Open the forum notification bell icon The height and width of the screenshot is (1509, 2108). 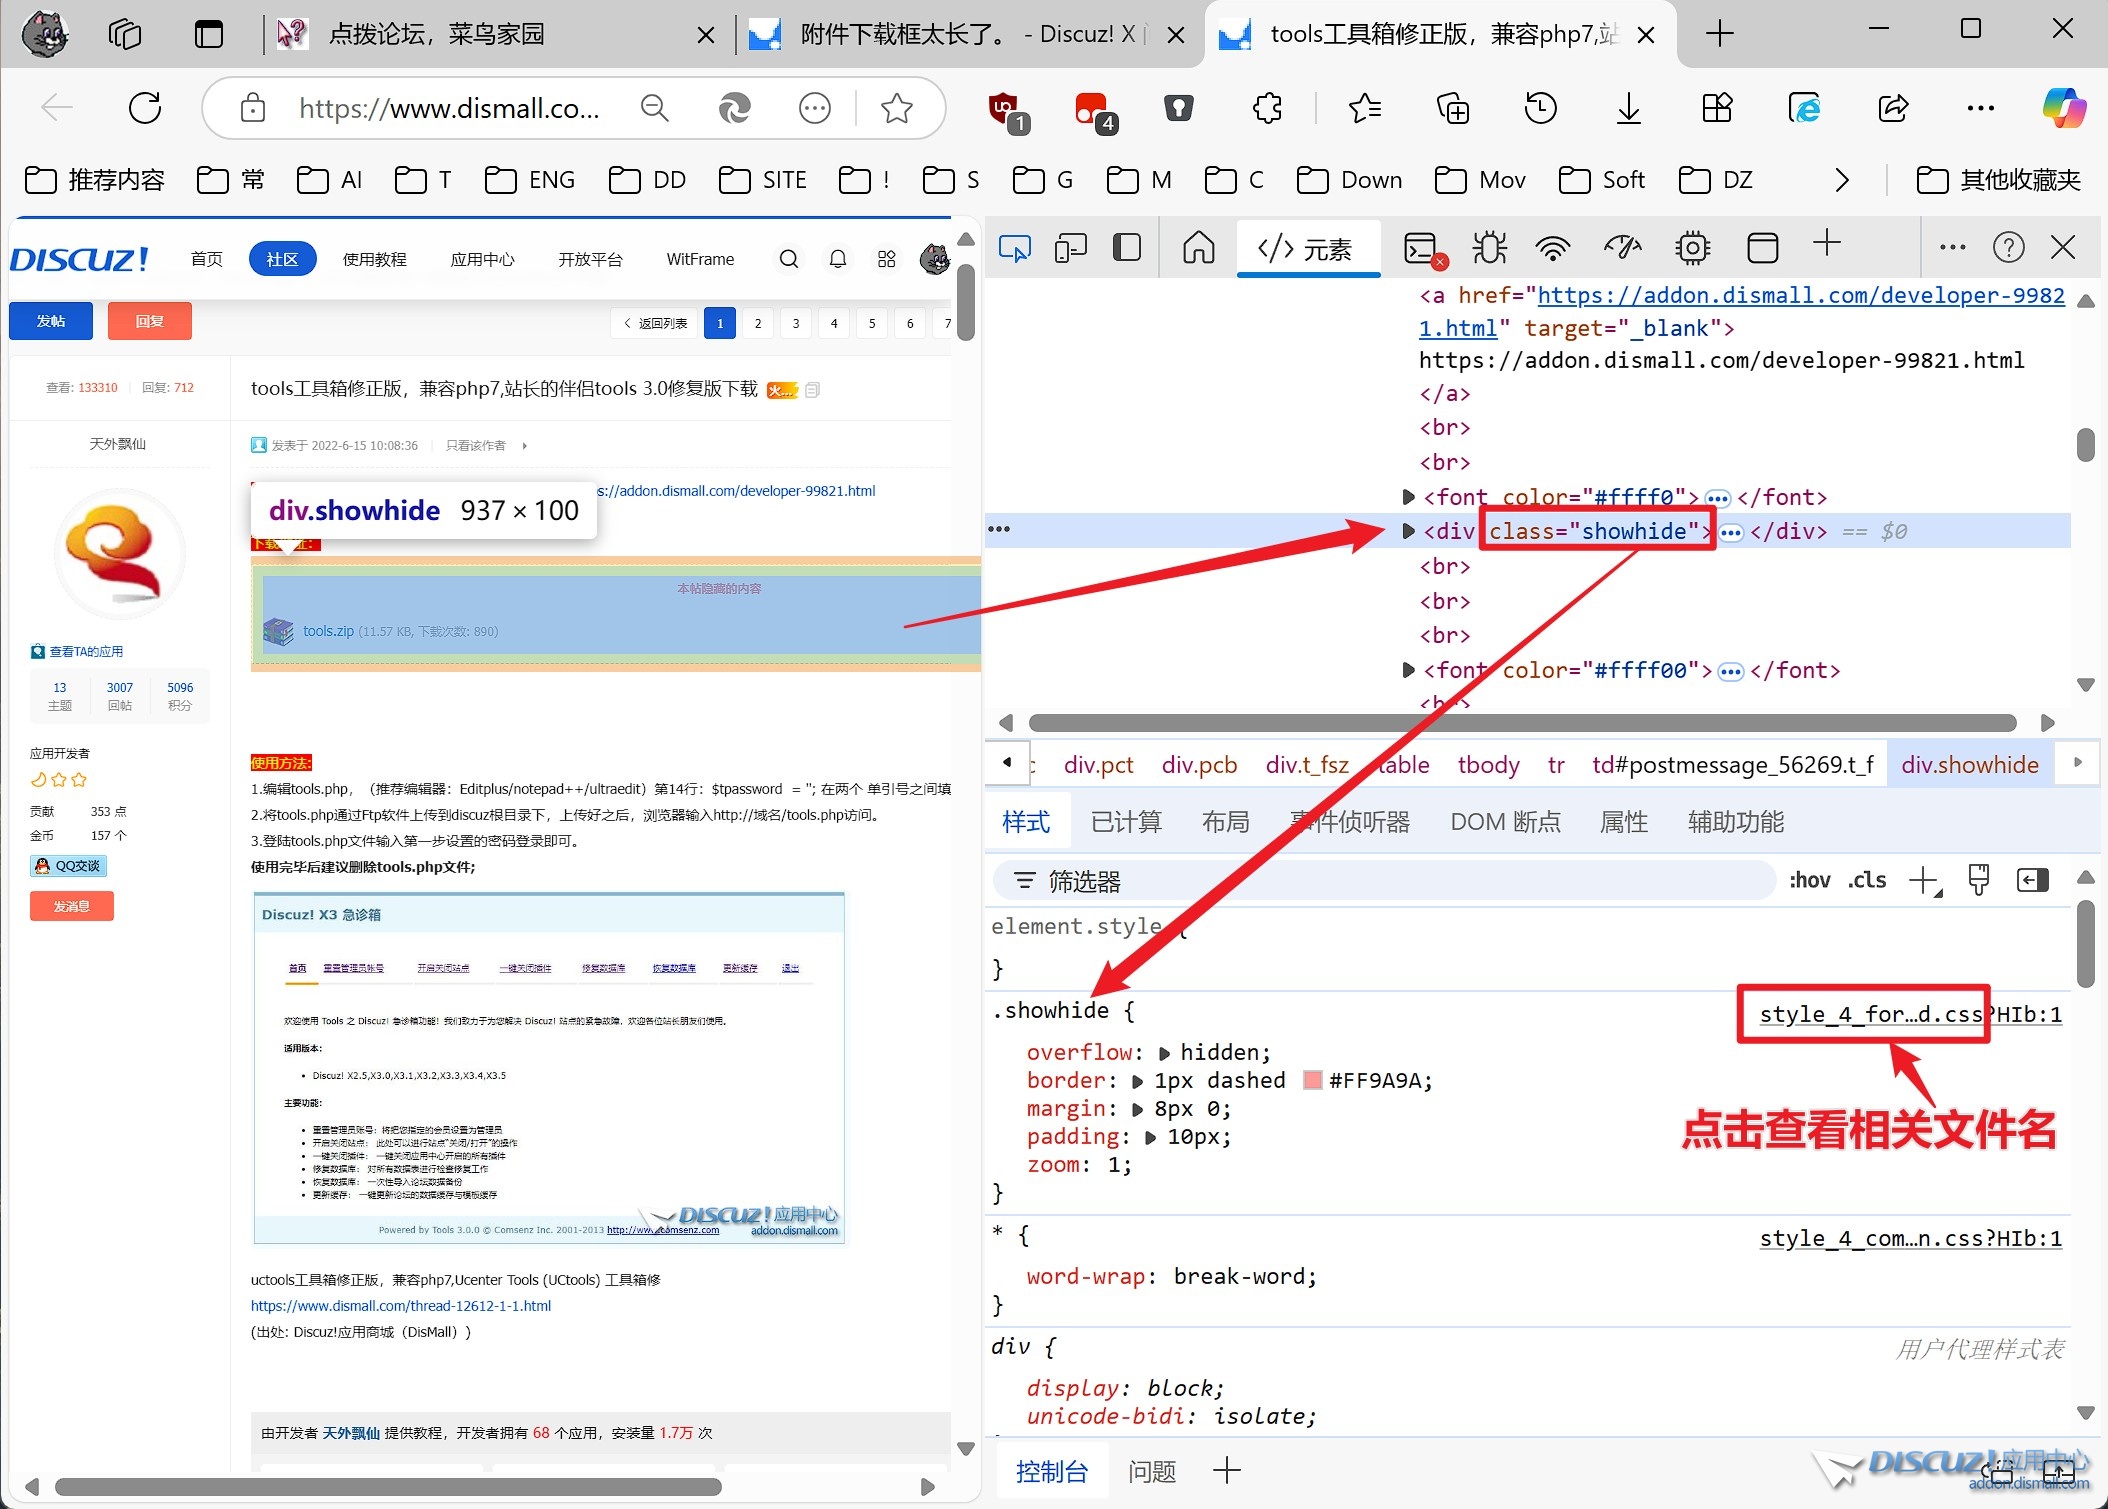pos(838,259)
